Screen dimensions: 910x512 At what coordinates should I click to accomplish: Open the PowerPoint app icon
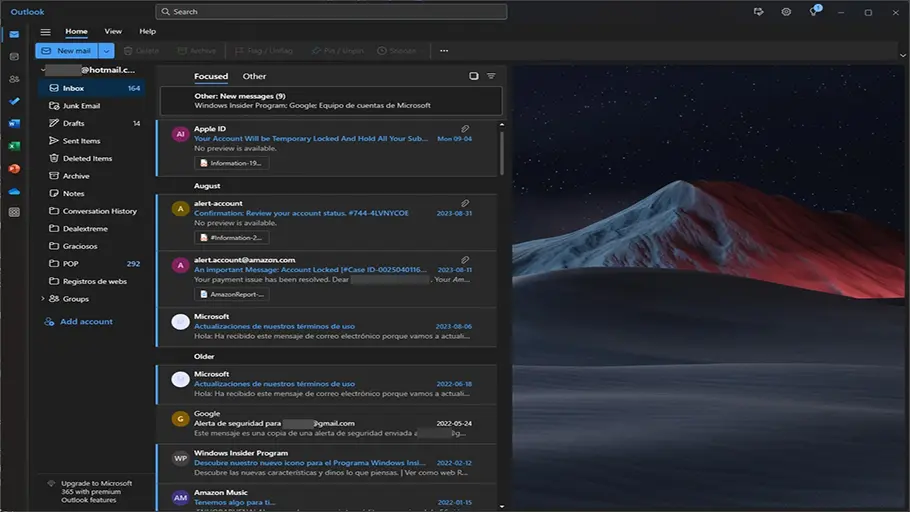pos(14,168)
